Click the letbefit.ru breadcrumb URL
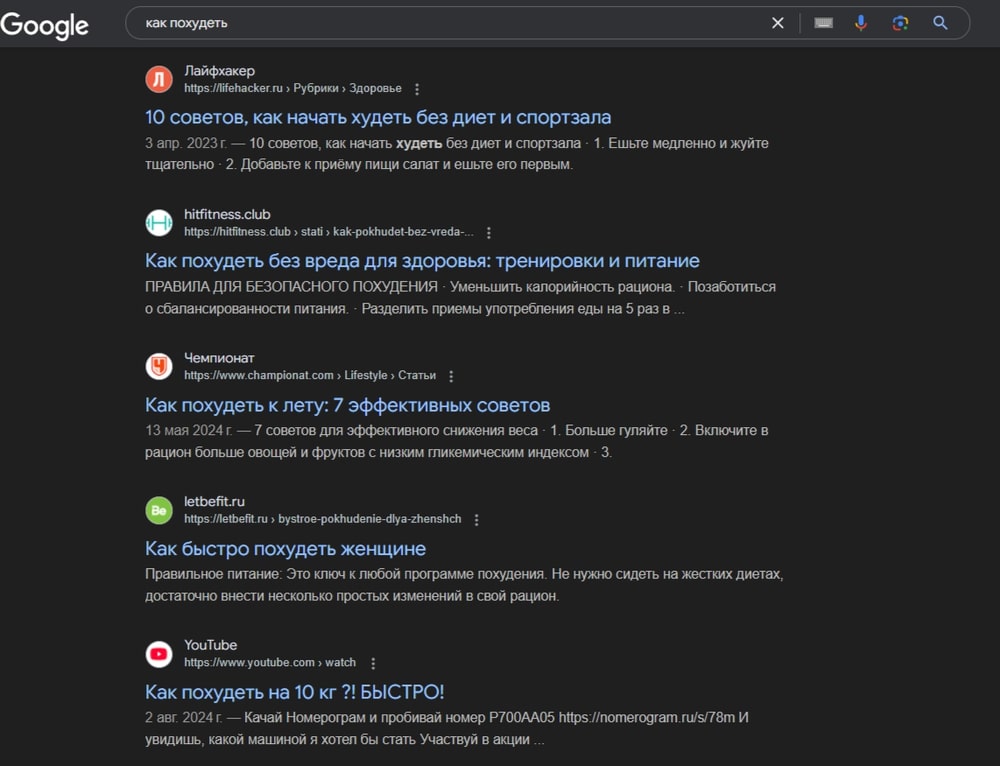 [323, 519]
